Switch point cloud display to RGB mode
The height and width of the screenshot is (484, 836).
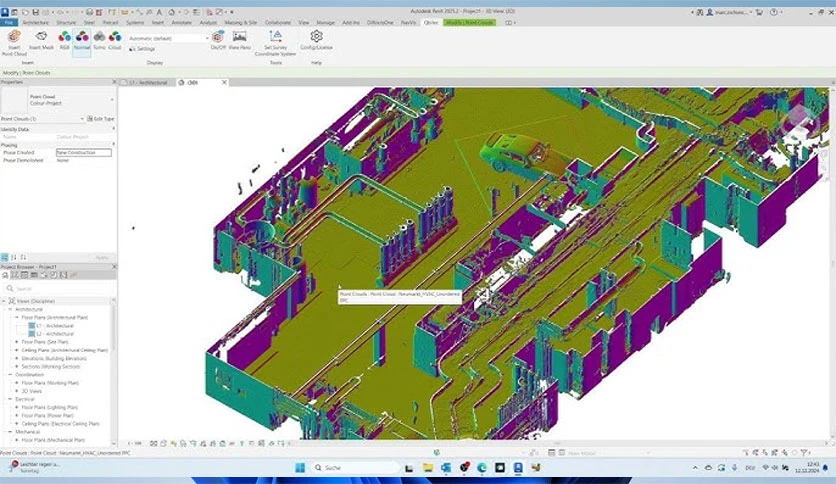[65, 41]
